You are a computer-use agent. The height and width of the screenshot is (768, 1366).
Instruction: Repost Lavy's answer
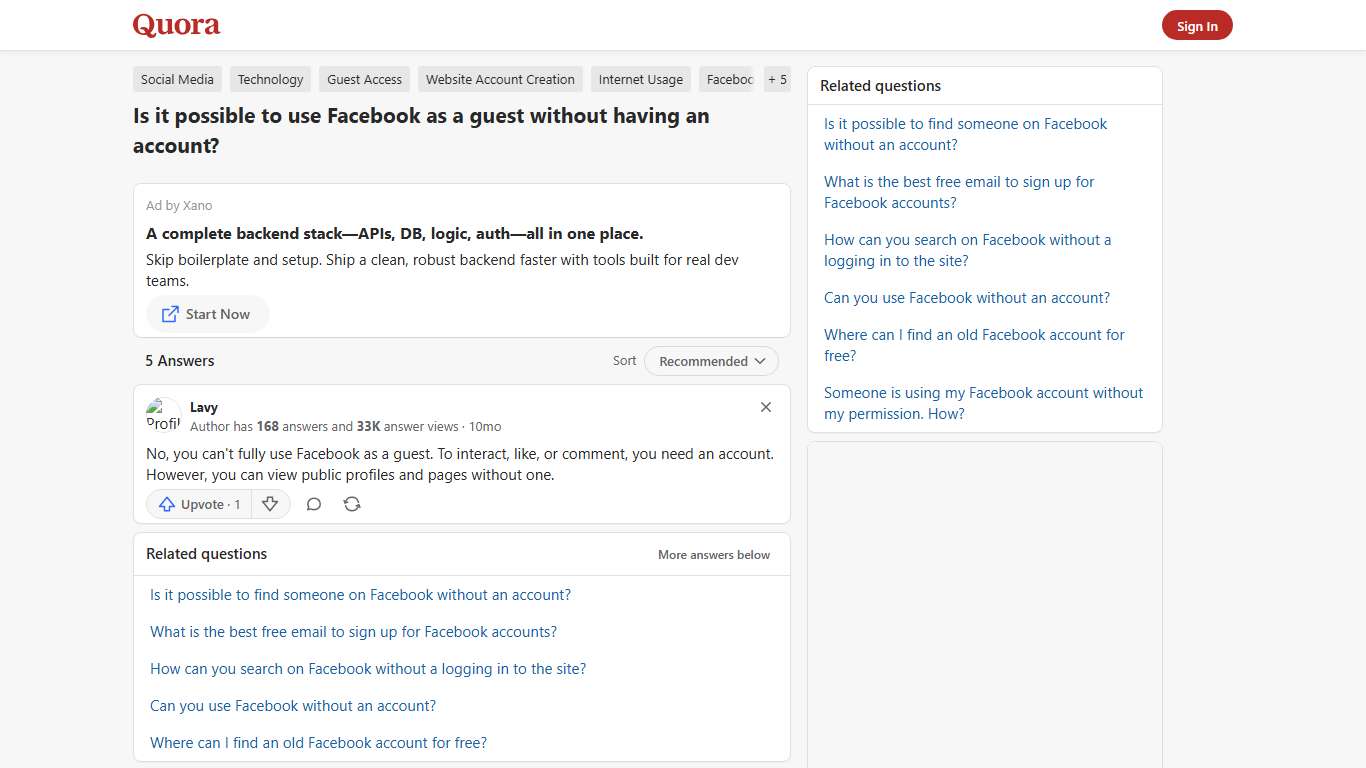pos(351,504)
